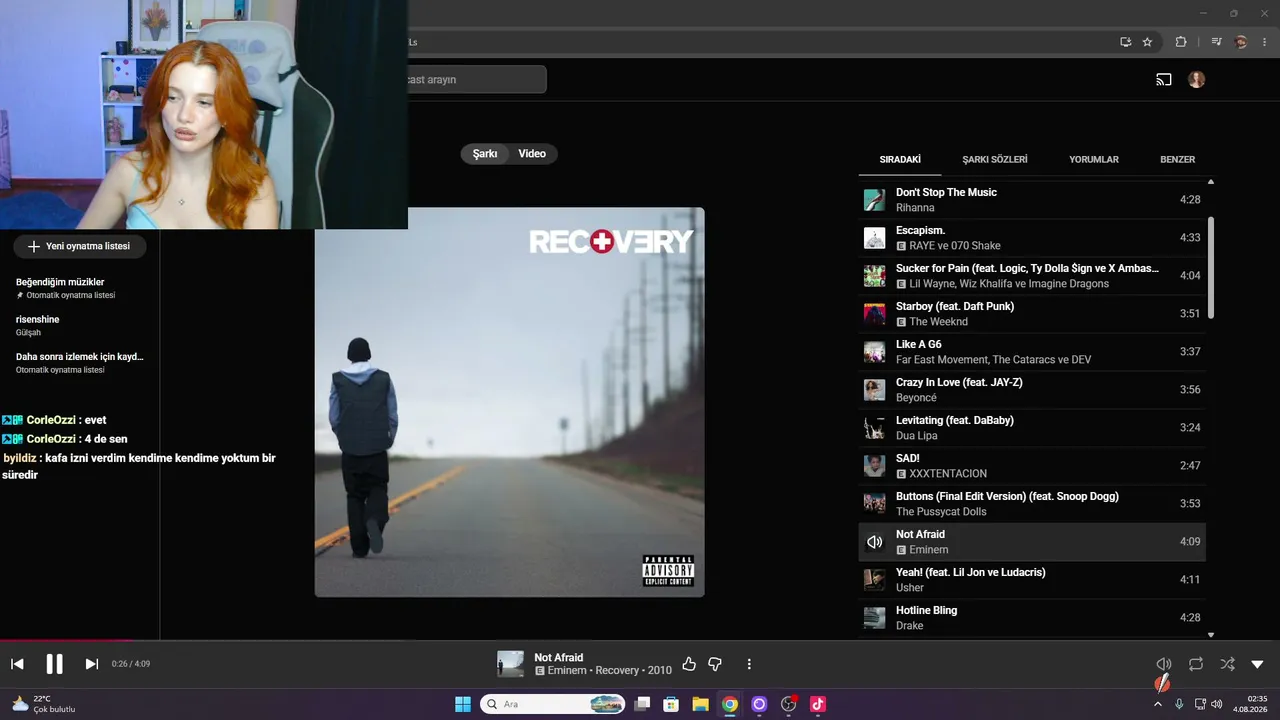Play Sucker for Pain from the queue
1280x720 pixels.
1032,276
